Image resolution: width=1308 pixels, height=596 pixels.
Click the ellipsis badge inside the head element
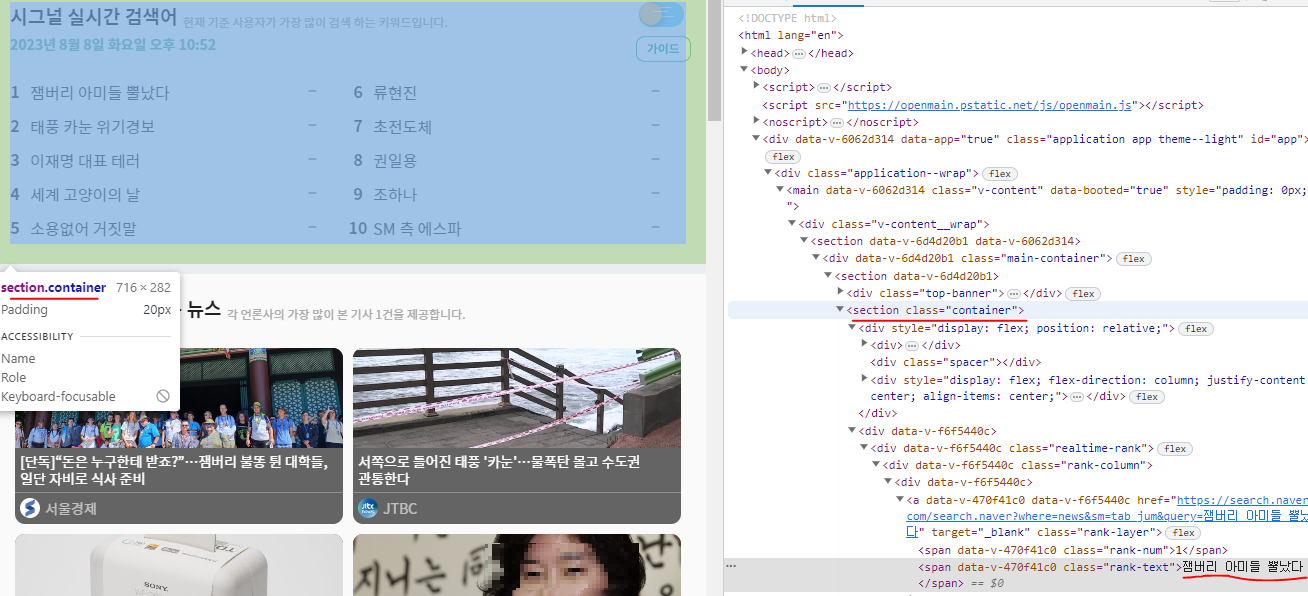tap(798, 53)
